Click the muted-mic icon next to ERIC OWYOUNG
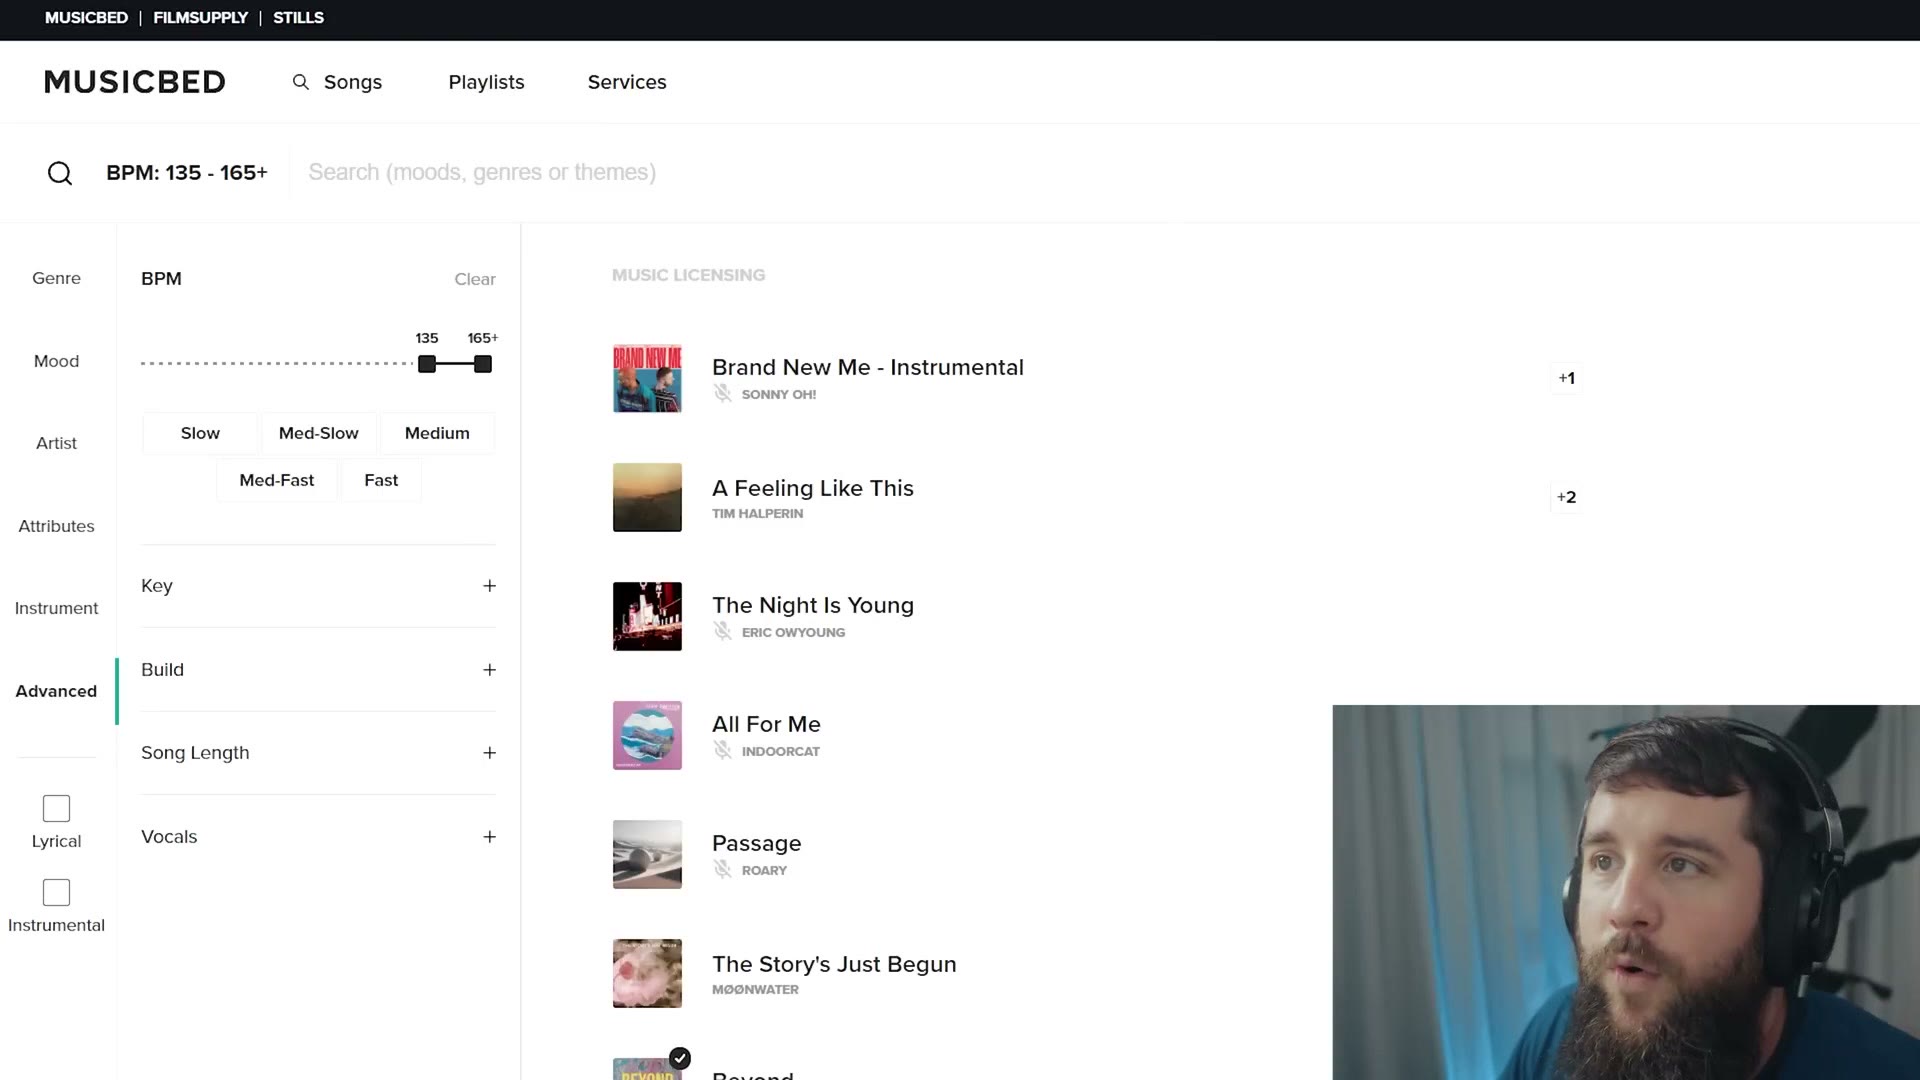1920x1080 pixels. pyautogui.click(x=722, y=631)
